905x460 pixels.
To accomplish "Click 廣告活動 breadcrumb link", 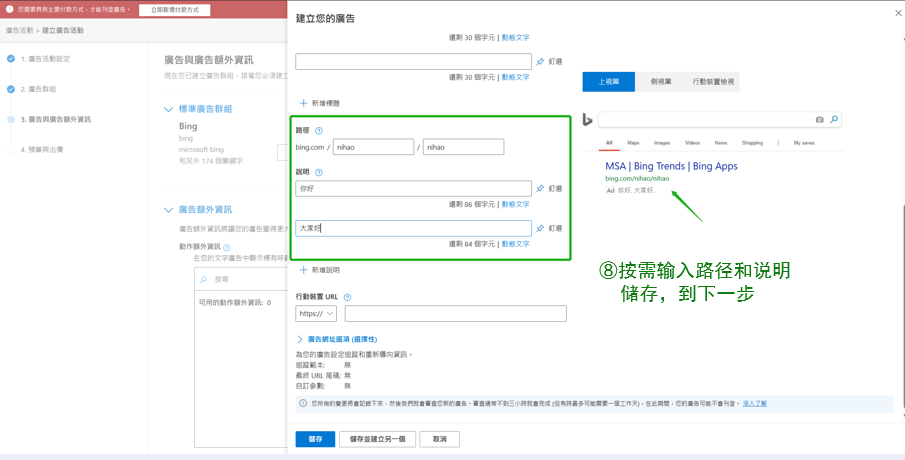I will [x=20, y=30].
